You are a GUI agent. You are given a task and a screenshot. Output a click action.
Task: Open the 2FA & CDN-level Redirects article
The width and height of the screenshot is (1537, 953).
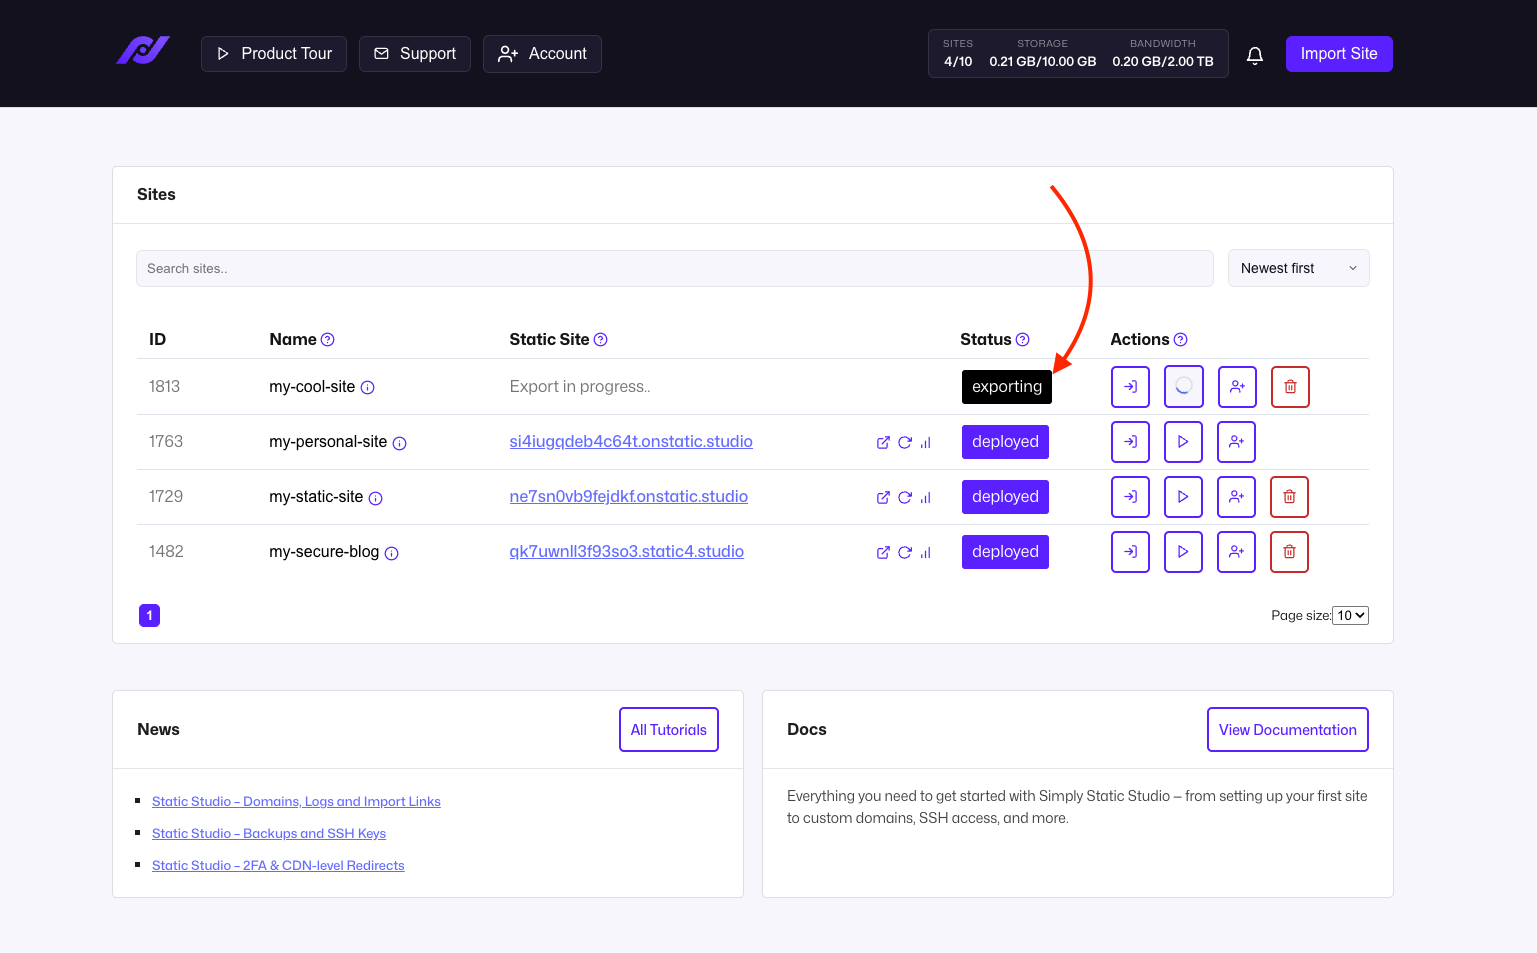[x=278, y=866]
